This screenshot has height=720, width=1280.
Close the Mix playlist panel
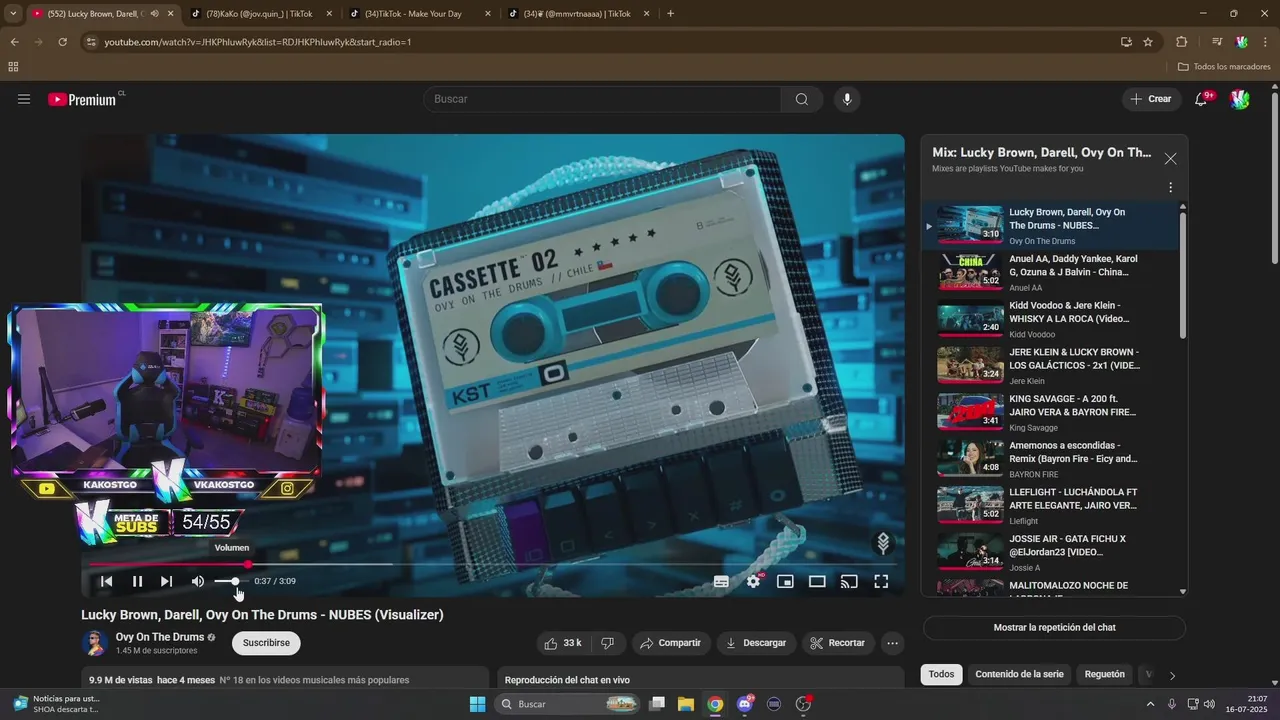click(1170, 159)
